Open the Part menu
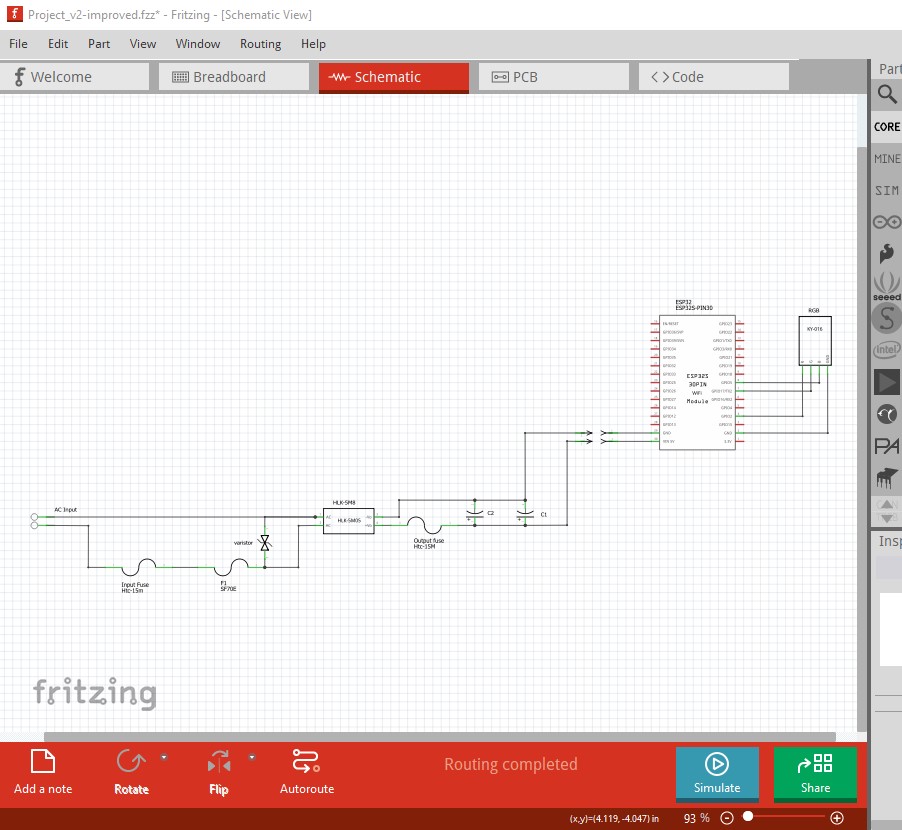 coord(99,44)
